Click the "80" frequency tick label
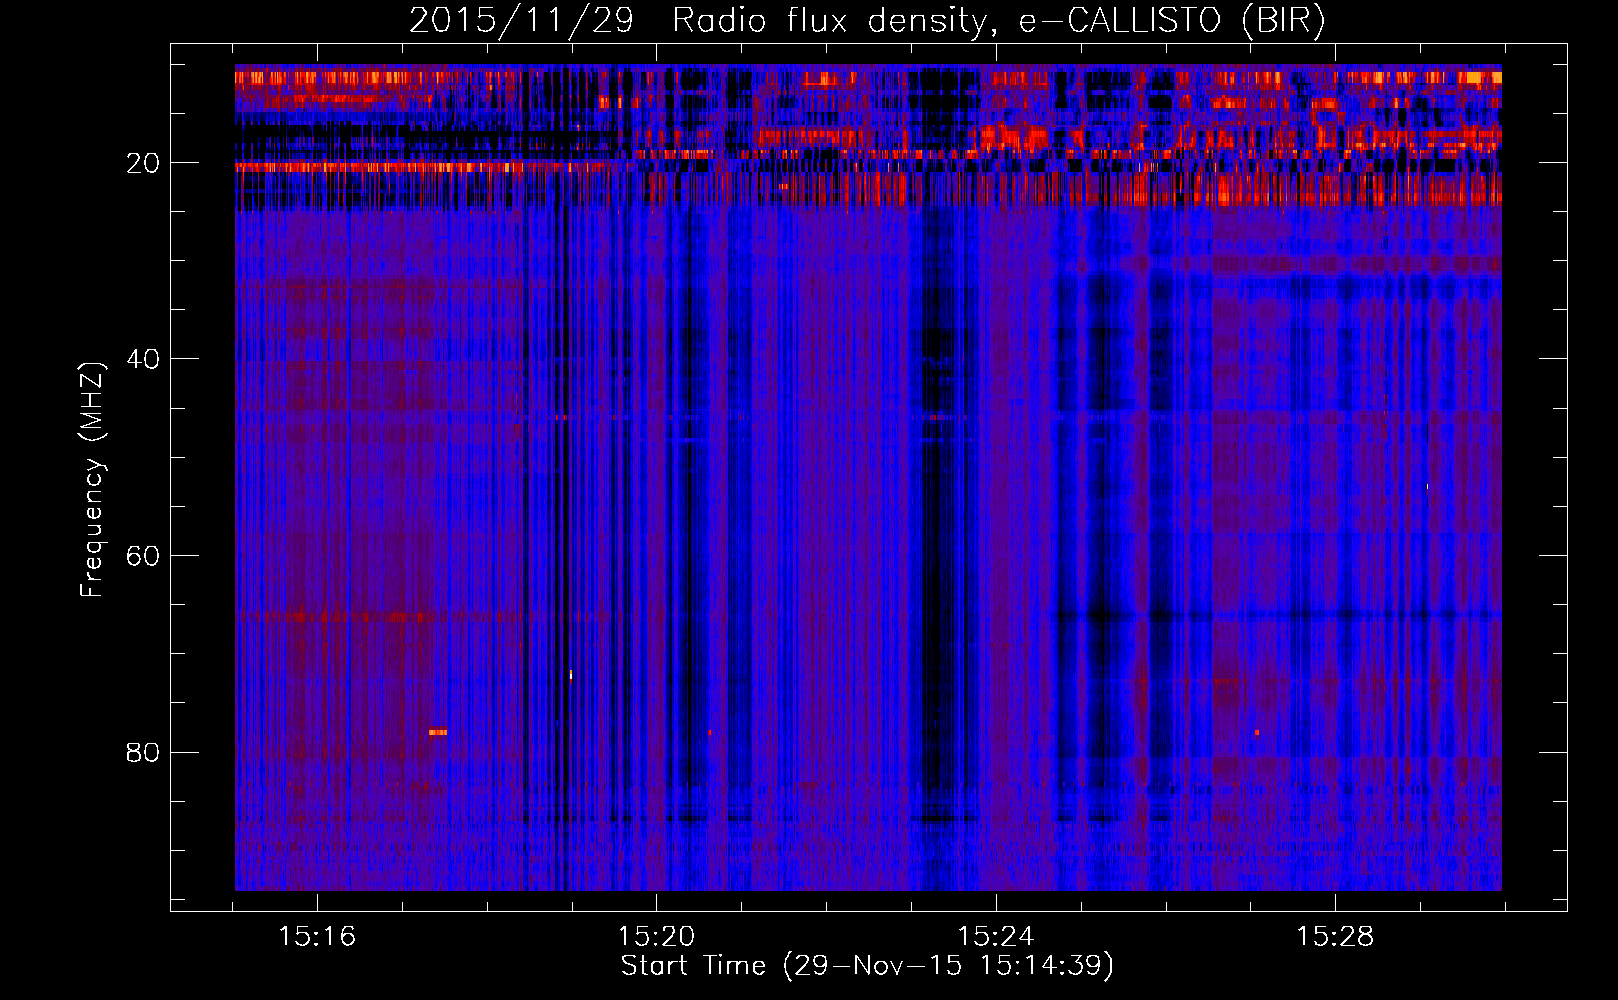 tap(144, 752)
